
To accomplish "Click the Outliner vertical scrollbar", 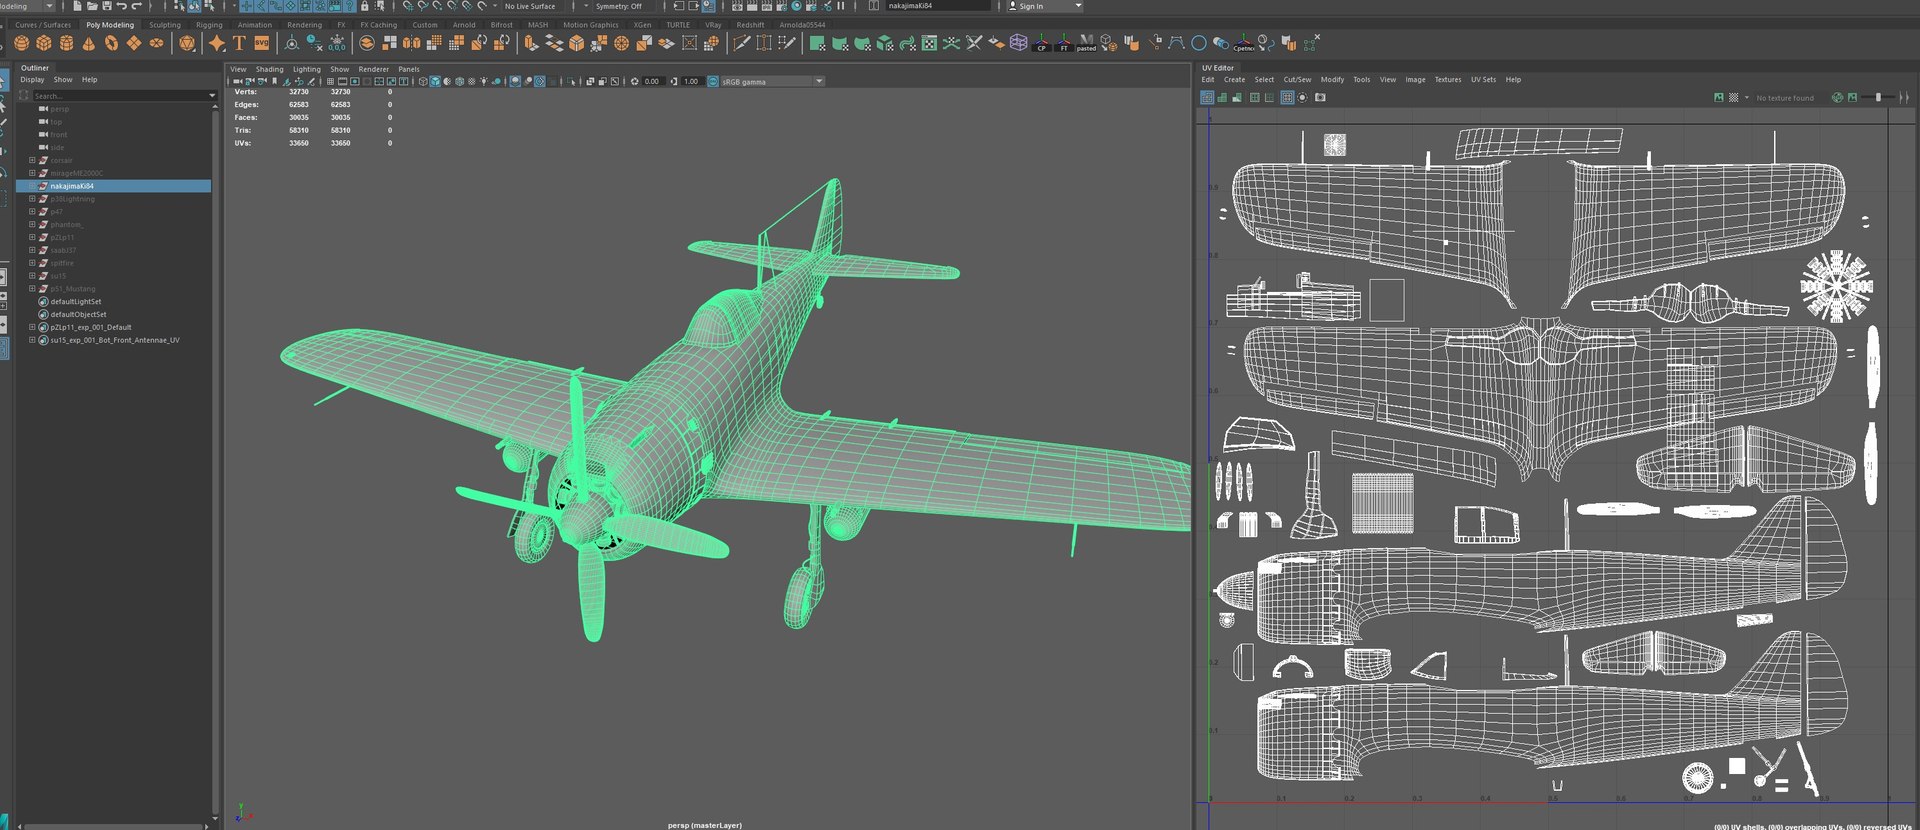I will (x=215, y=460).
